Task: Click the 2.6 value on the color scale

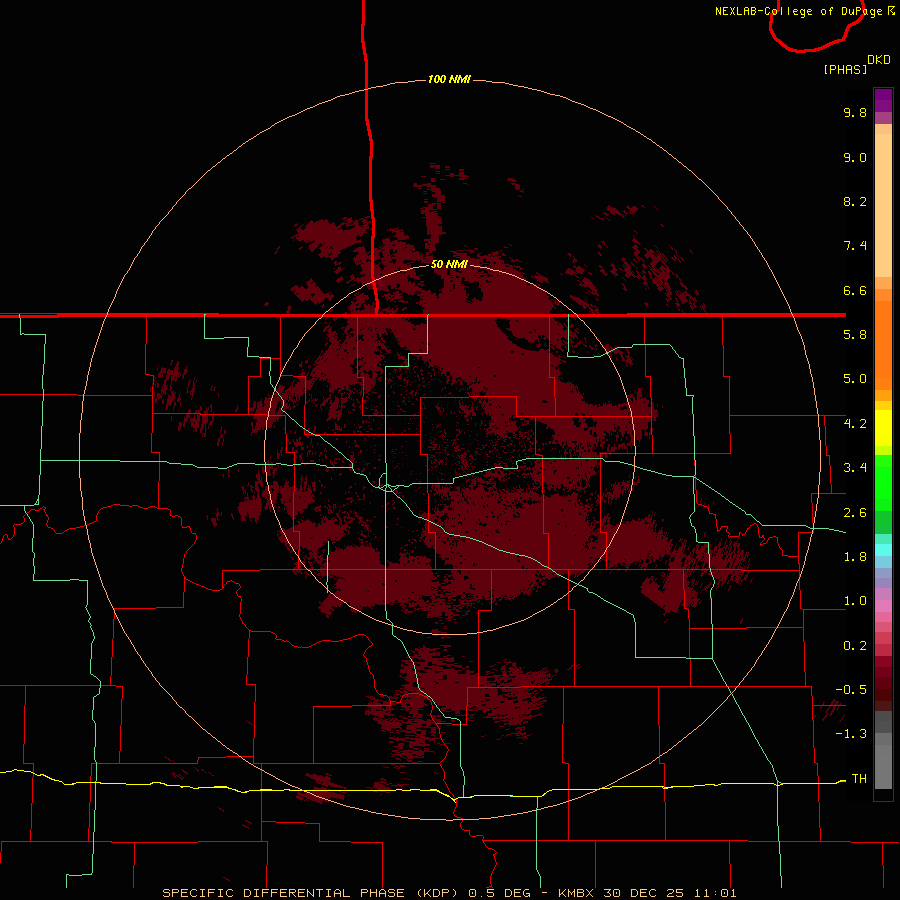Action: click(855, 513)
